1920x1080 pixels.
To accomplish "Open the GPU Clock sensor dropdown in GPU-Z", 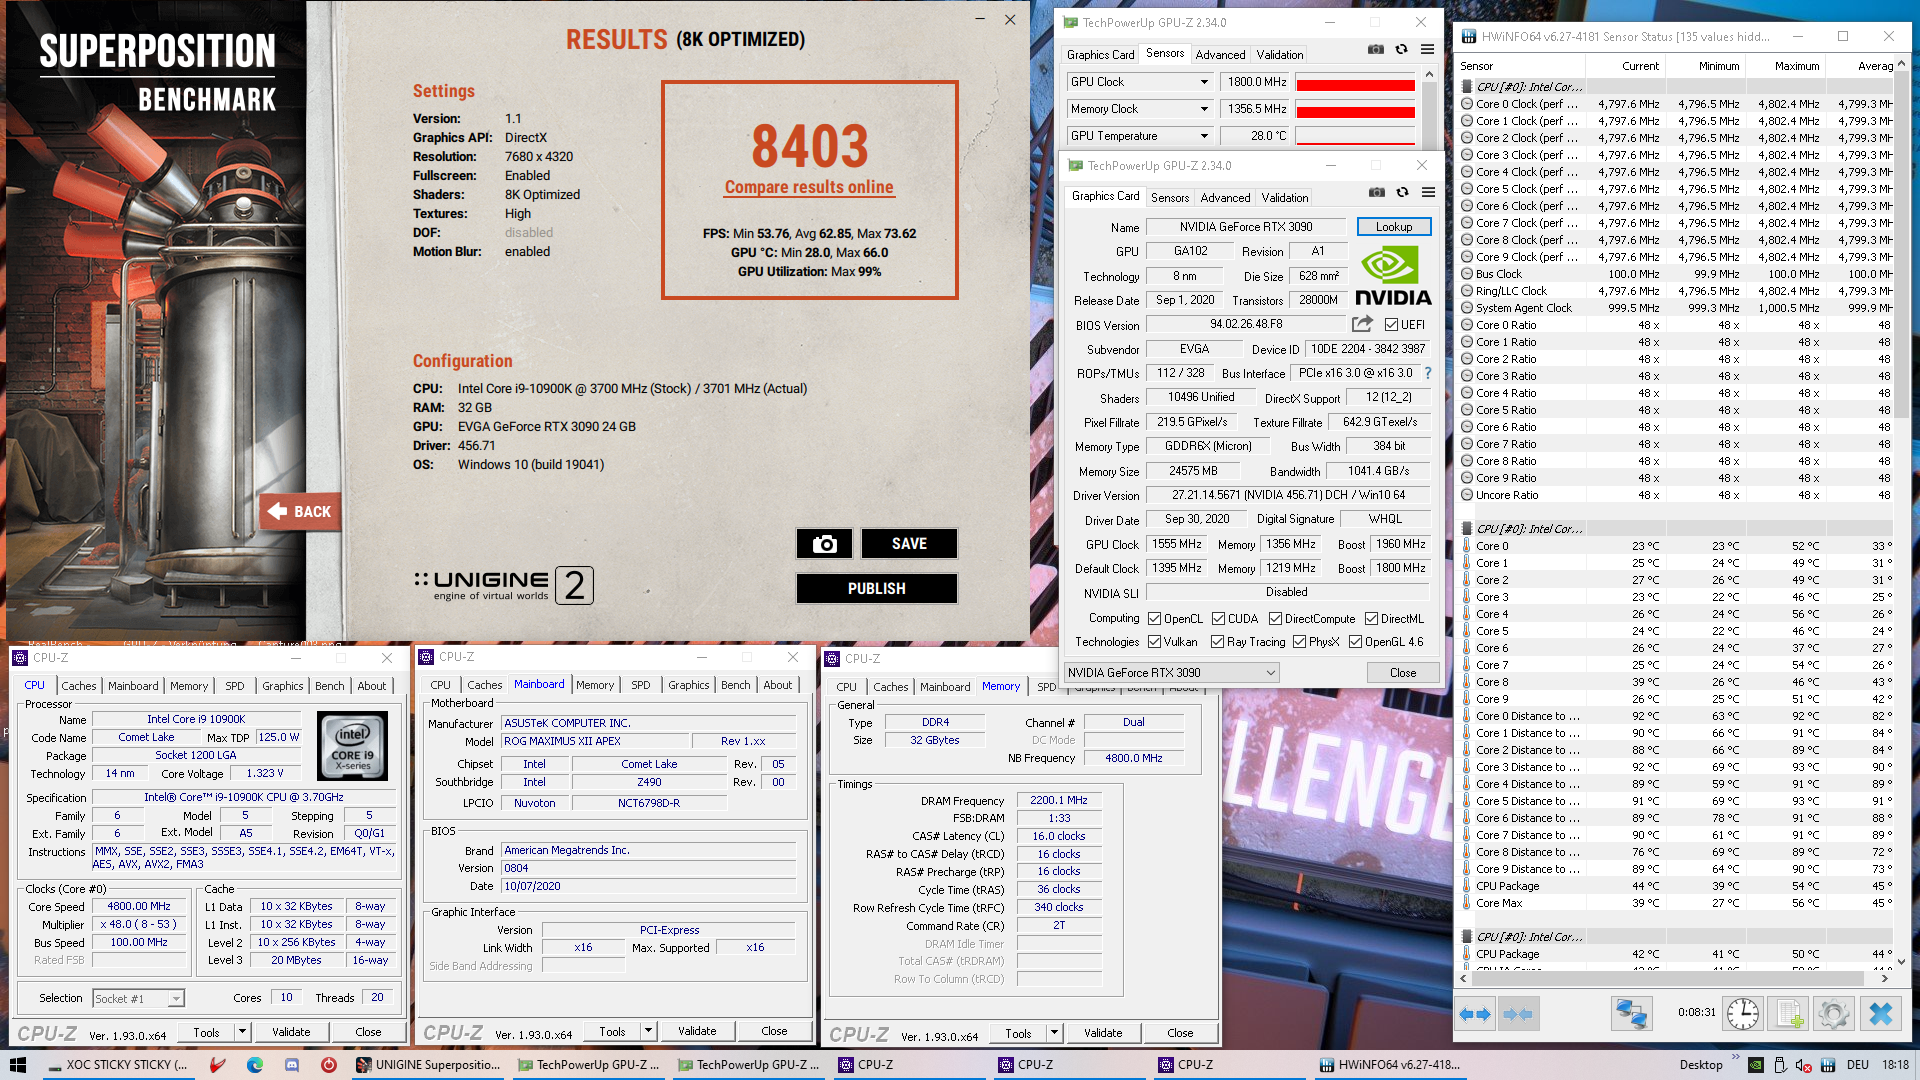I will (1204, 82).
